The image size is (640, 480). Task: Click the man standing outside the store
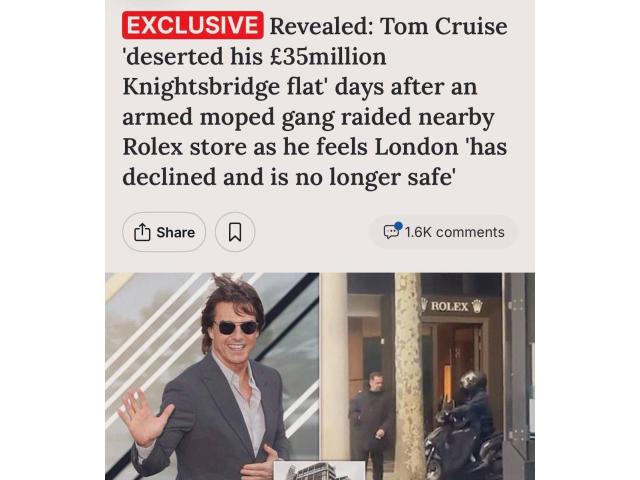(373, 424)
